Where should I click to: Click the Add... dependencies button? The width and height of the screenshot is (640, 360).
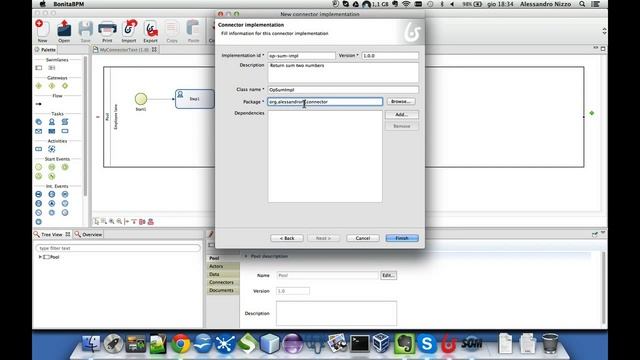pyautogui.click(x=402, y=115)
